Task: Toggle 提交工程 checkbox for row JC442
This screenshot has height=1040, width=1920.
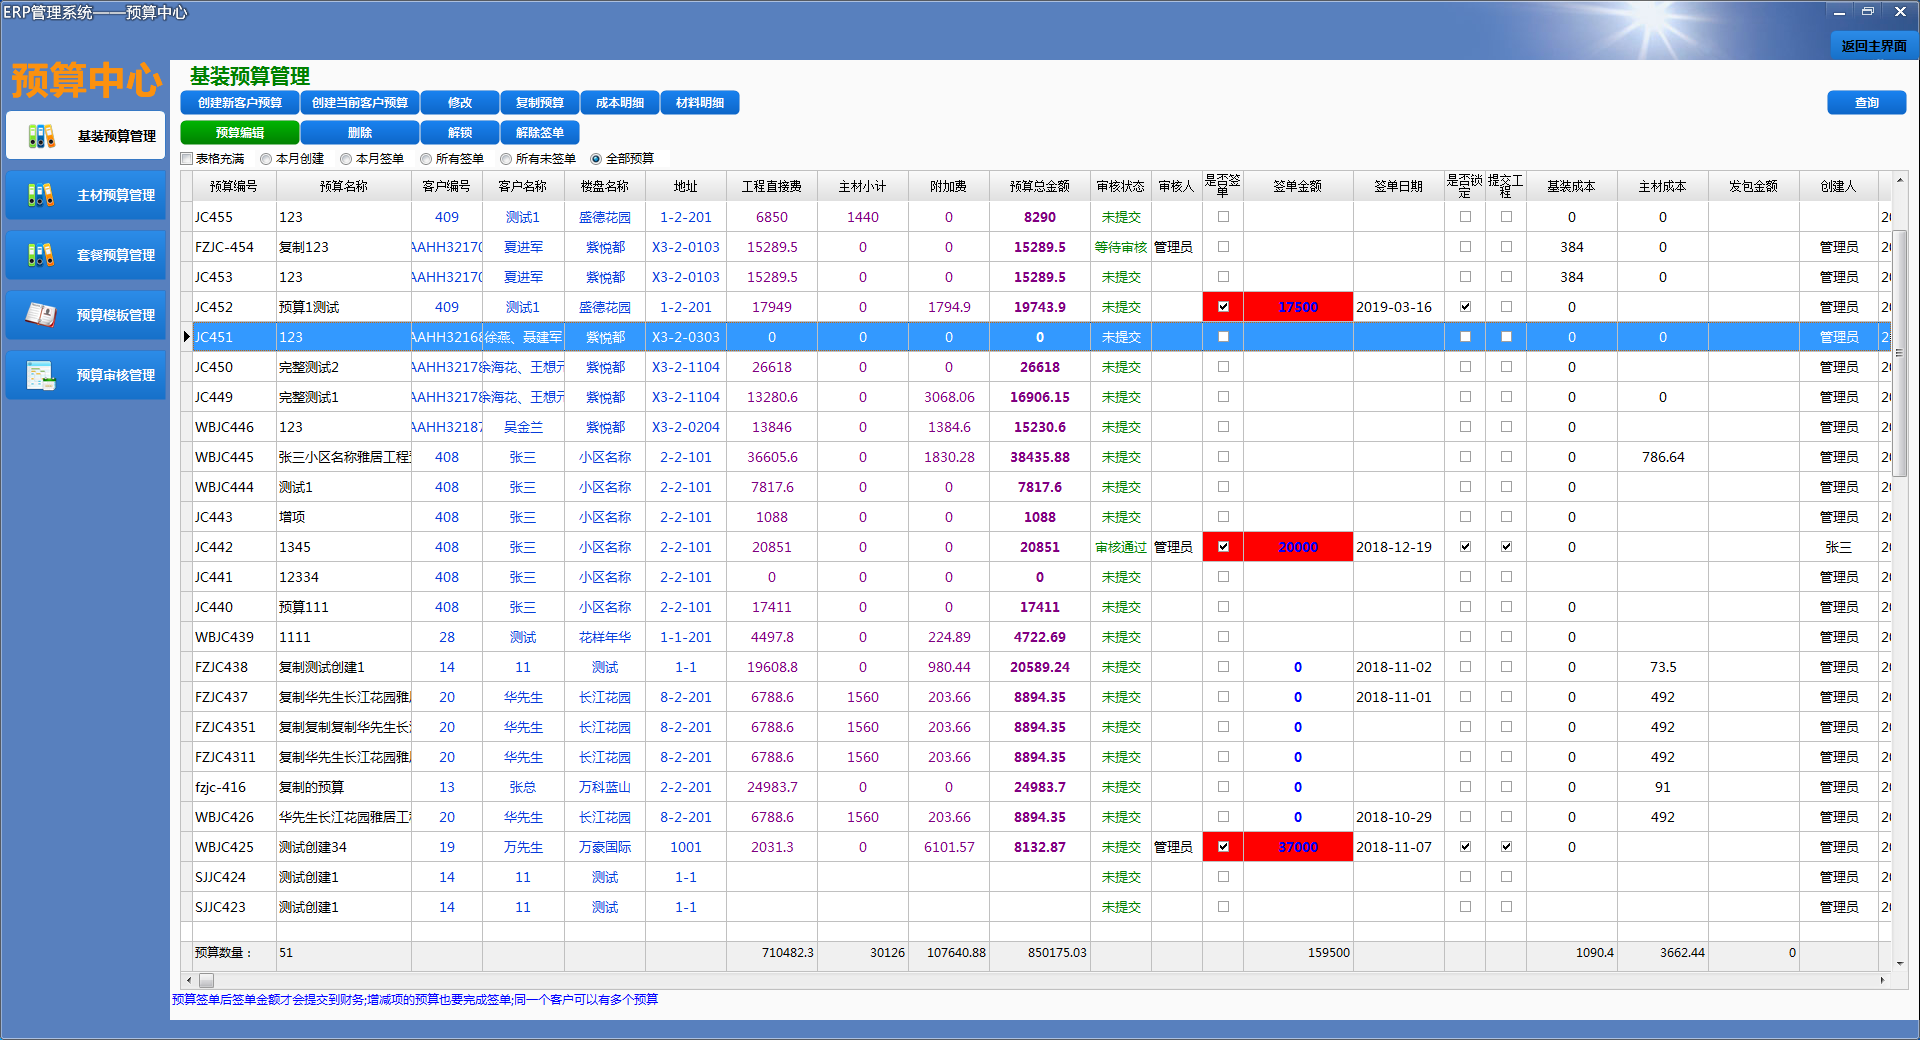Action: 1506,547
